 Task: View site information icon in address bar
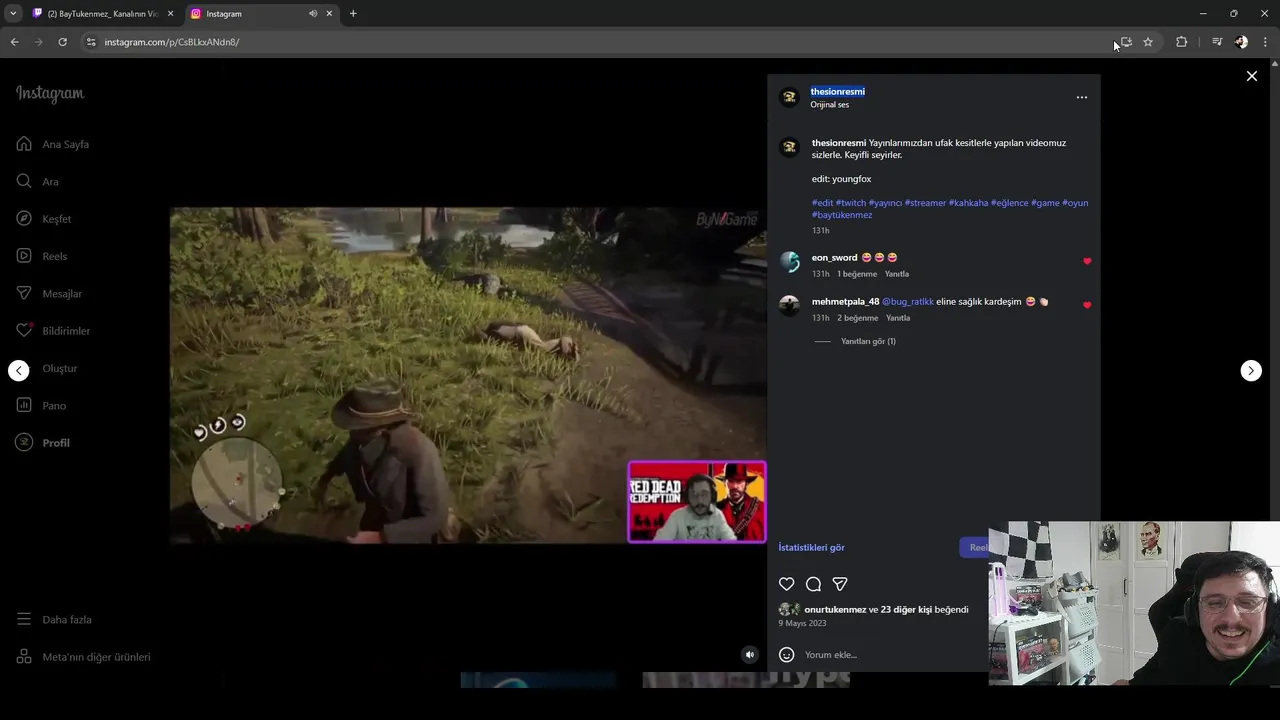(x=90, y=42)
